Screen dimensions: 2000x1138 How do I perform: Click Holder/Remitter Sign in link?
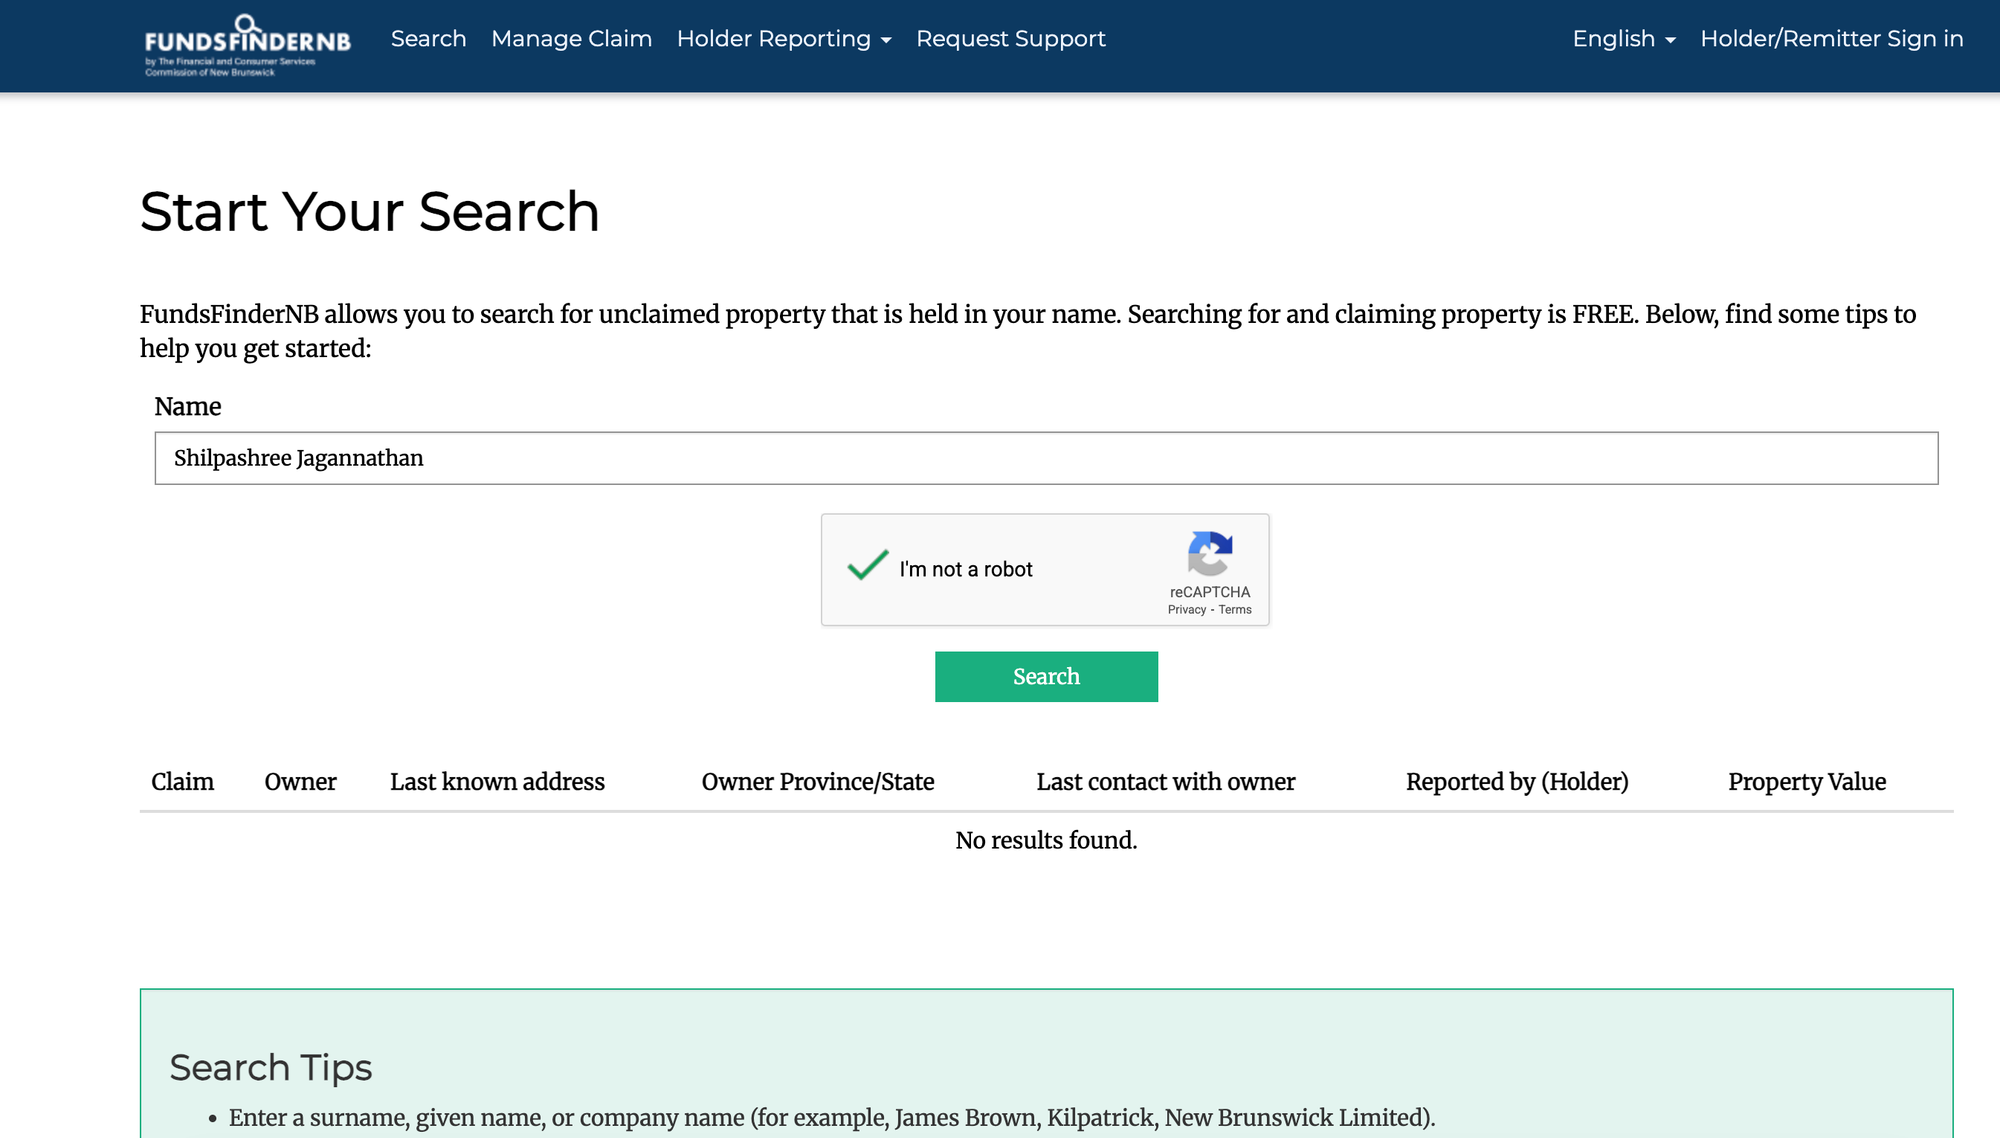[x=1831, y=39]
